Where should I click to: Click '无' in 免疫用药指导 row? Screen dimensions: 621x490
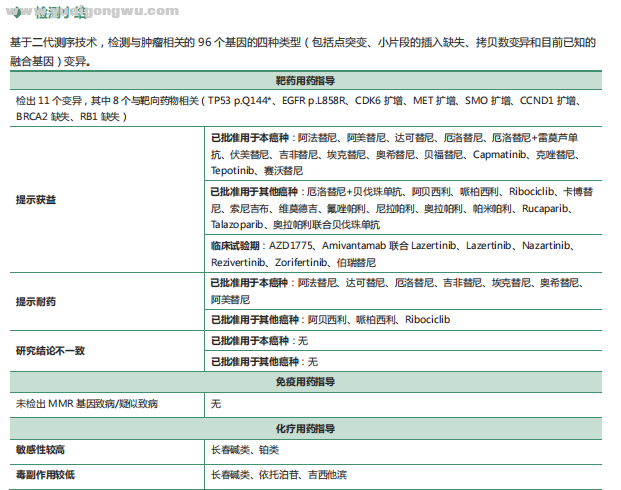[216, 404]
